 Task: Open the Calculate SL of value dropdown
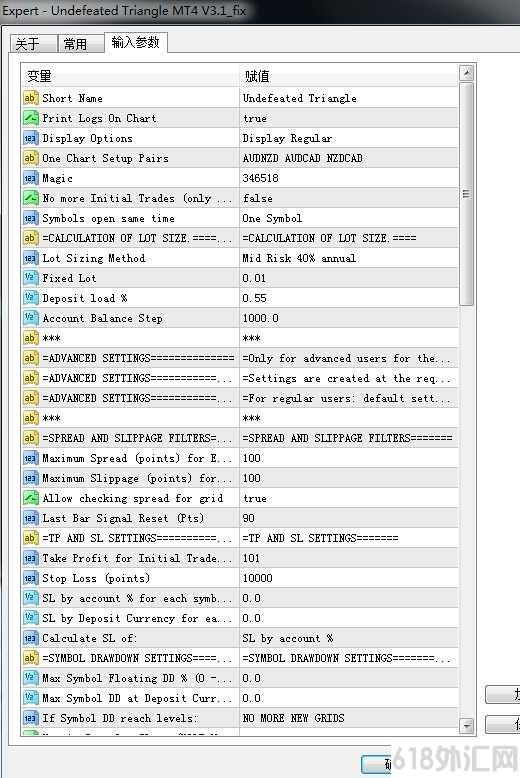(x=349, y=638)
